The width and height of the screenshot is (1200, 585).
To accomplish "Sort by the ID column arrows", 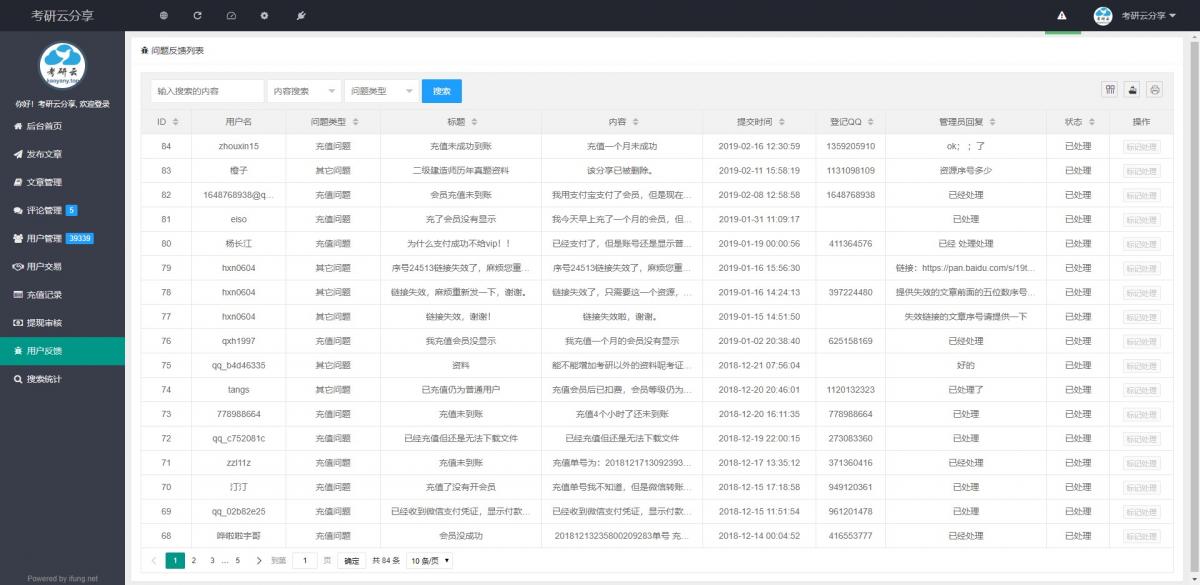I will tap(175, 122).
